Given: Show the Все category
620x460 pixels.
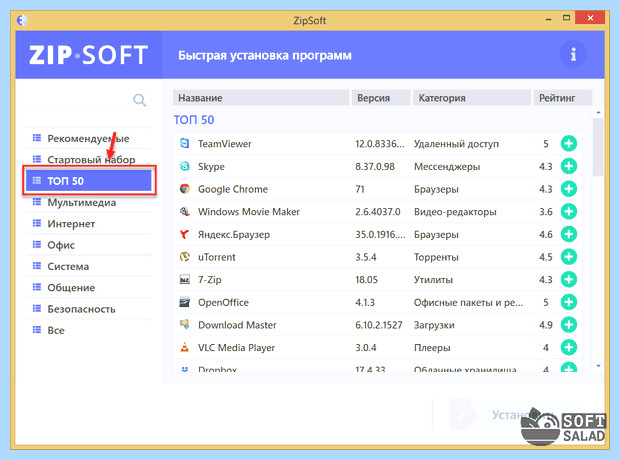Looking at the screenshot, I should (89, 330).
